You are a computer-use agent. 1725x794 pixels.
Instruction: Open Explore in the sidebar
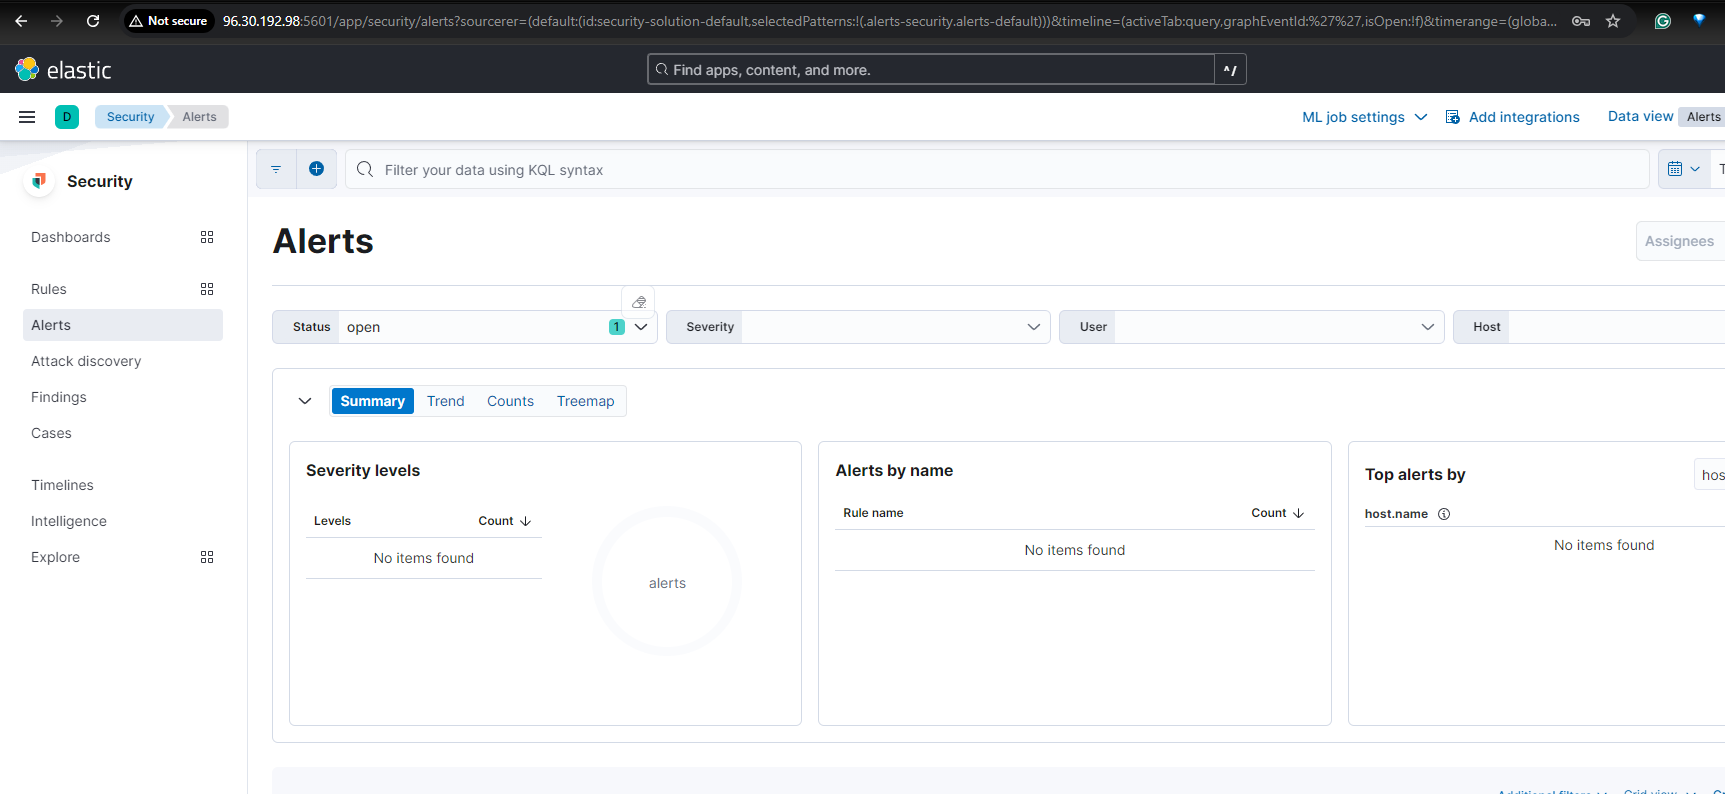(x=55, y=557)
